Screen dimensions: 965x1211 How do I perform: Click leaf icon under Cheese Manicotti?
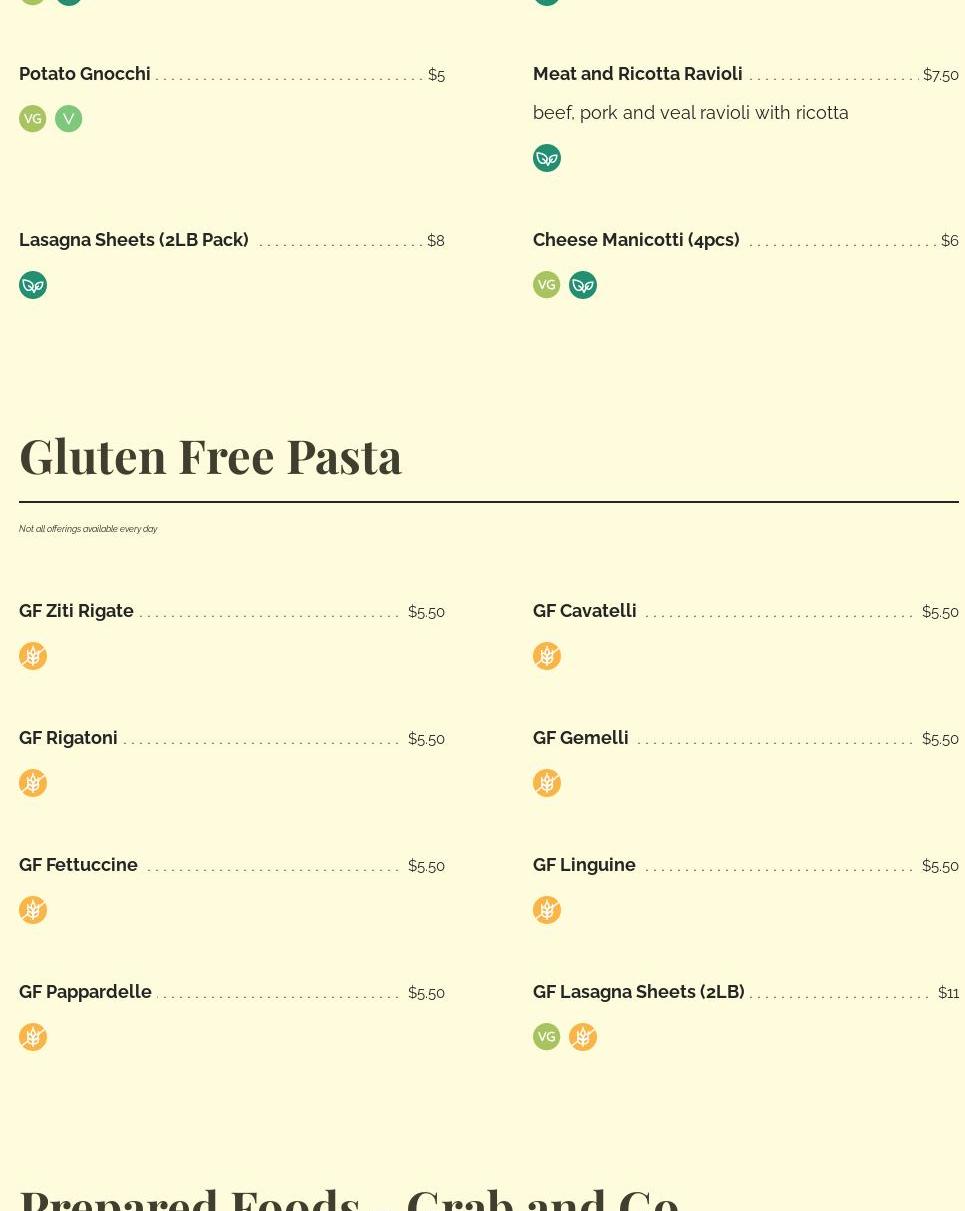pyautogui.click(x=583, y=285)
